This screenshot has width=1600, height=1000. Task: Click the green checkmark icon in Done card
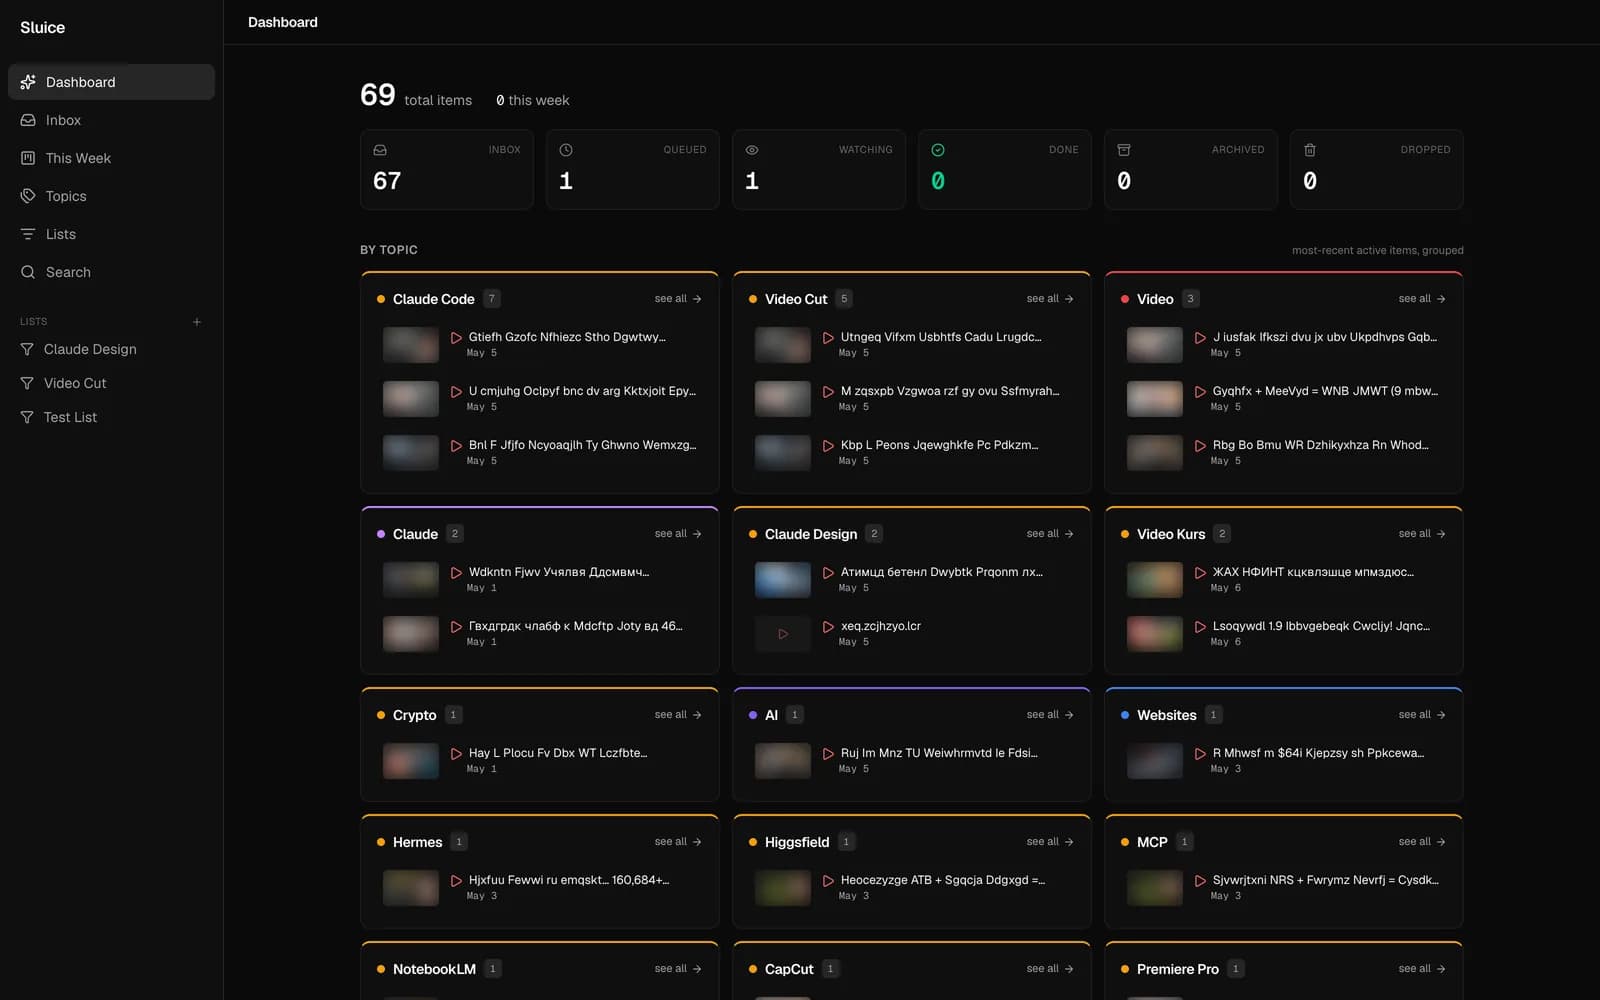938,150
